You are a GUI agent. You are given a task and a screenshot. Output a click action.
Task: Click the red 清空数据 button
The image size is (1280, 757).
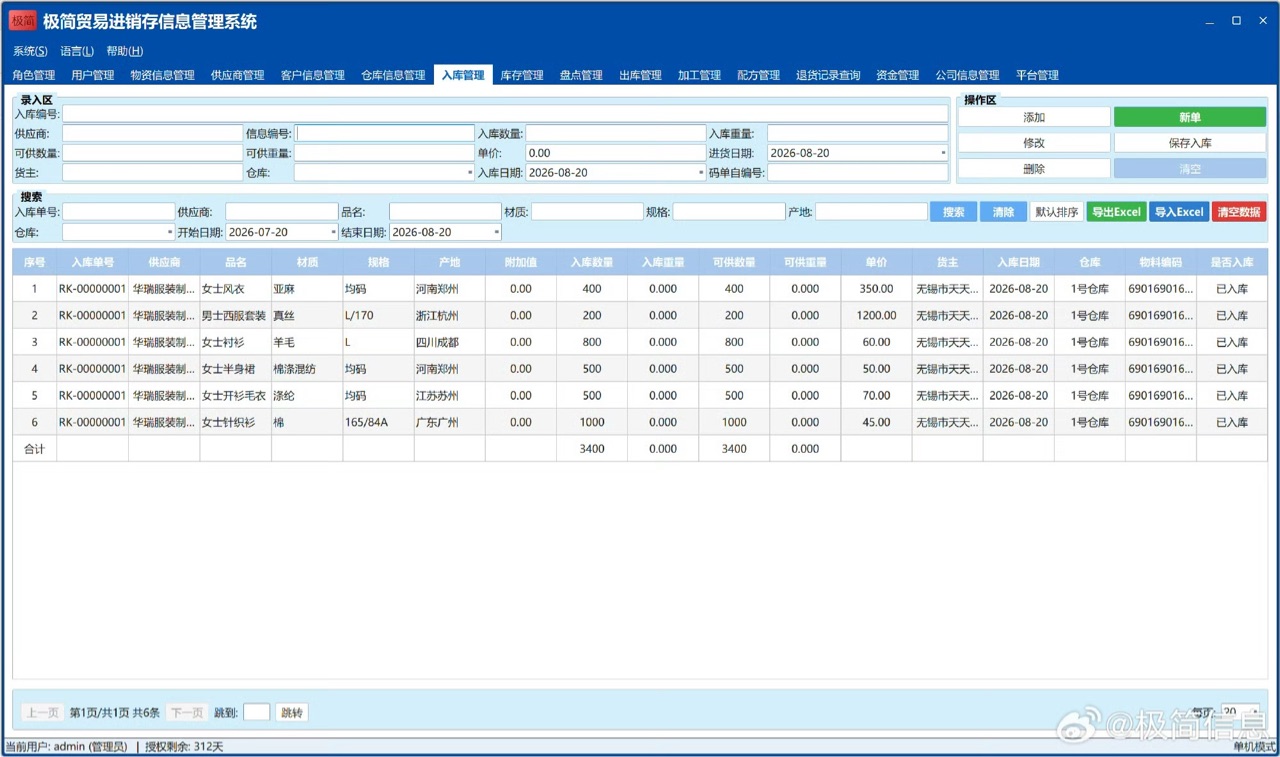point(1239,212)
